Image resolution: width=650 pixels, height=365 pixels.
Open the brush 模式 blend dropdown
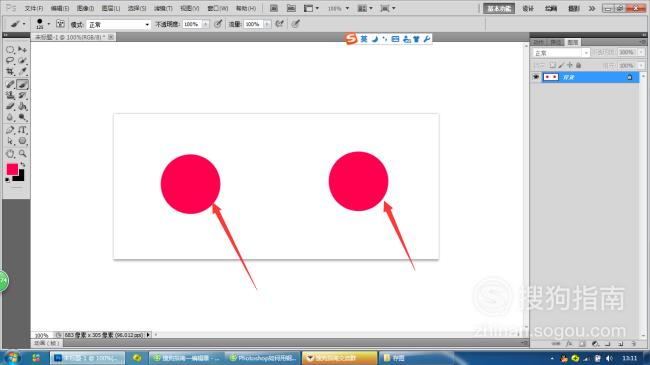pos(118,24)
